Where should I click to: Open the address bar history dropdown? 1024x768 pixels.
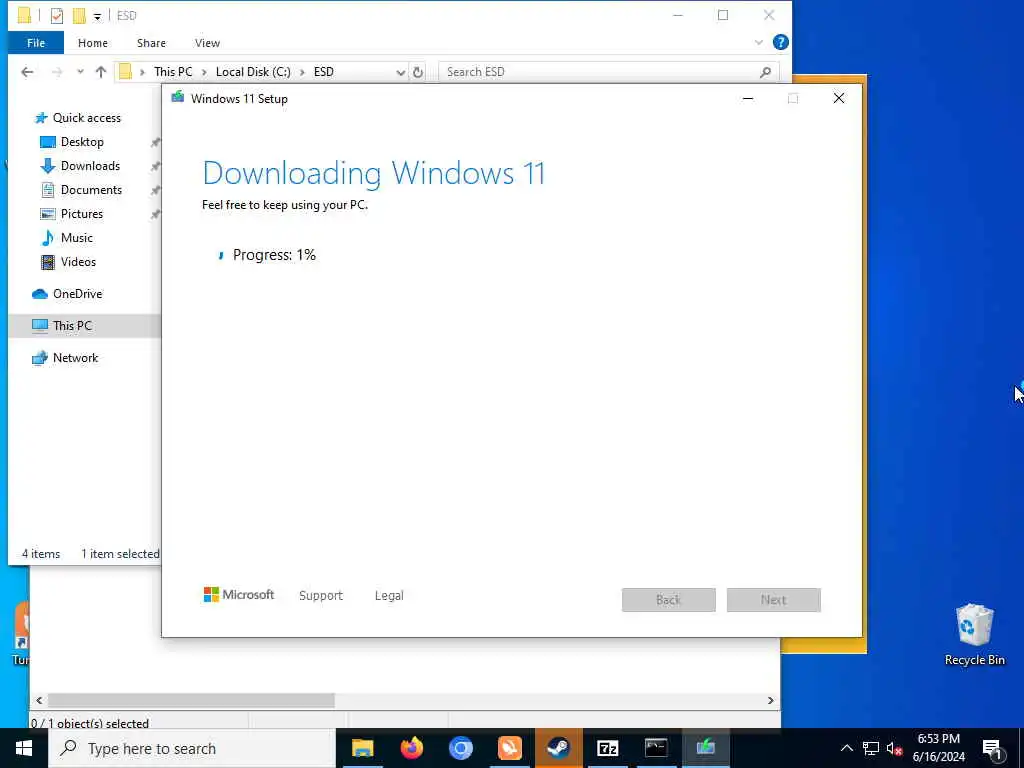coord(400,72)
